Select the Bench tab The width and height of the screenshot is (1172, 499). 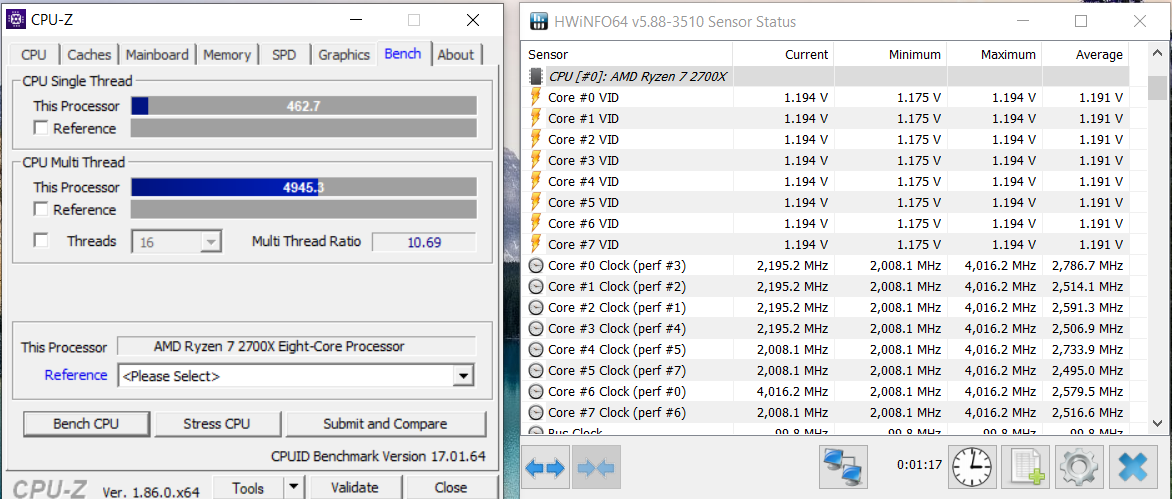[x=403, y=53]
